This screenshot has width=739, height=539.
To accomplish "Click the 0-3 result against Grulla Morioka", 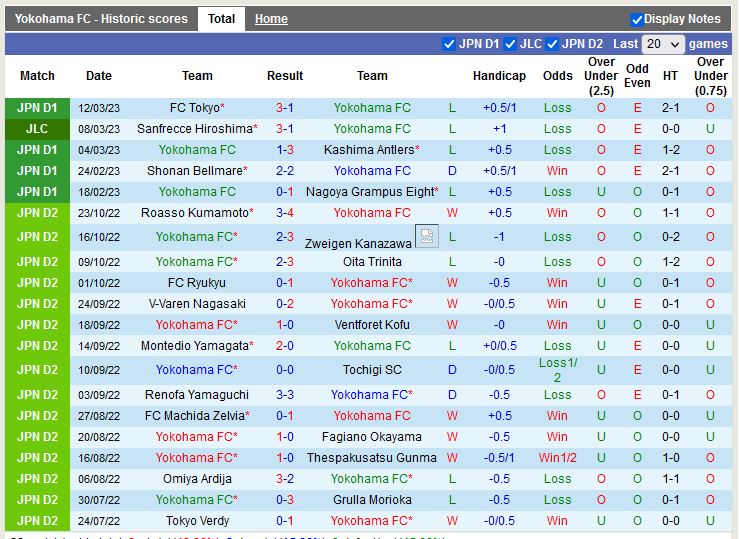I will tap(285, 500).
